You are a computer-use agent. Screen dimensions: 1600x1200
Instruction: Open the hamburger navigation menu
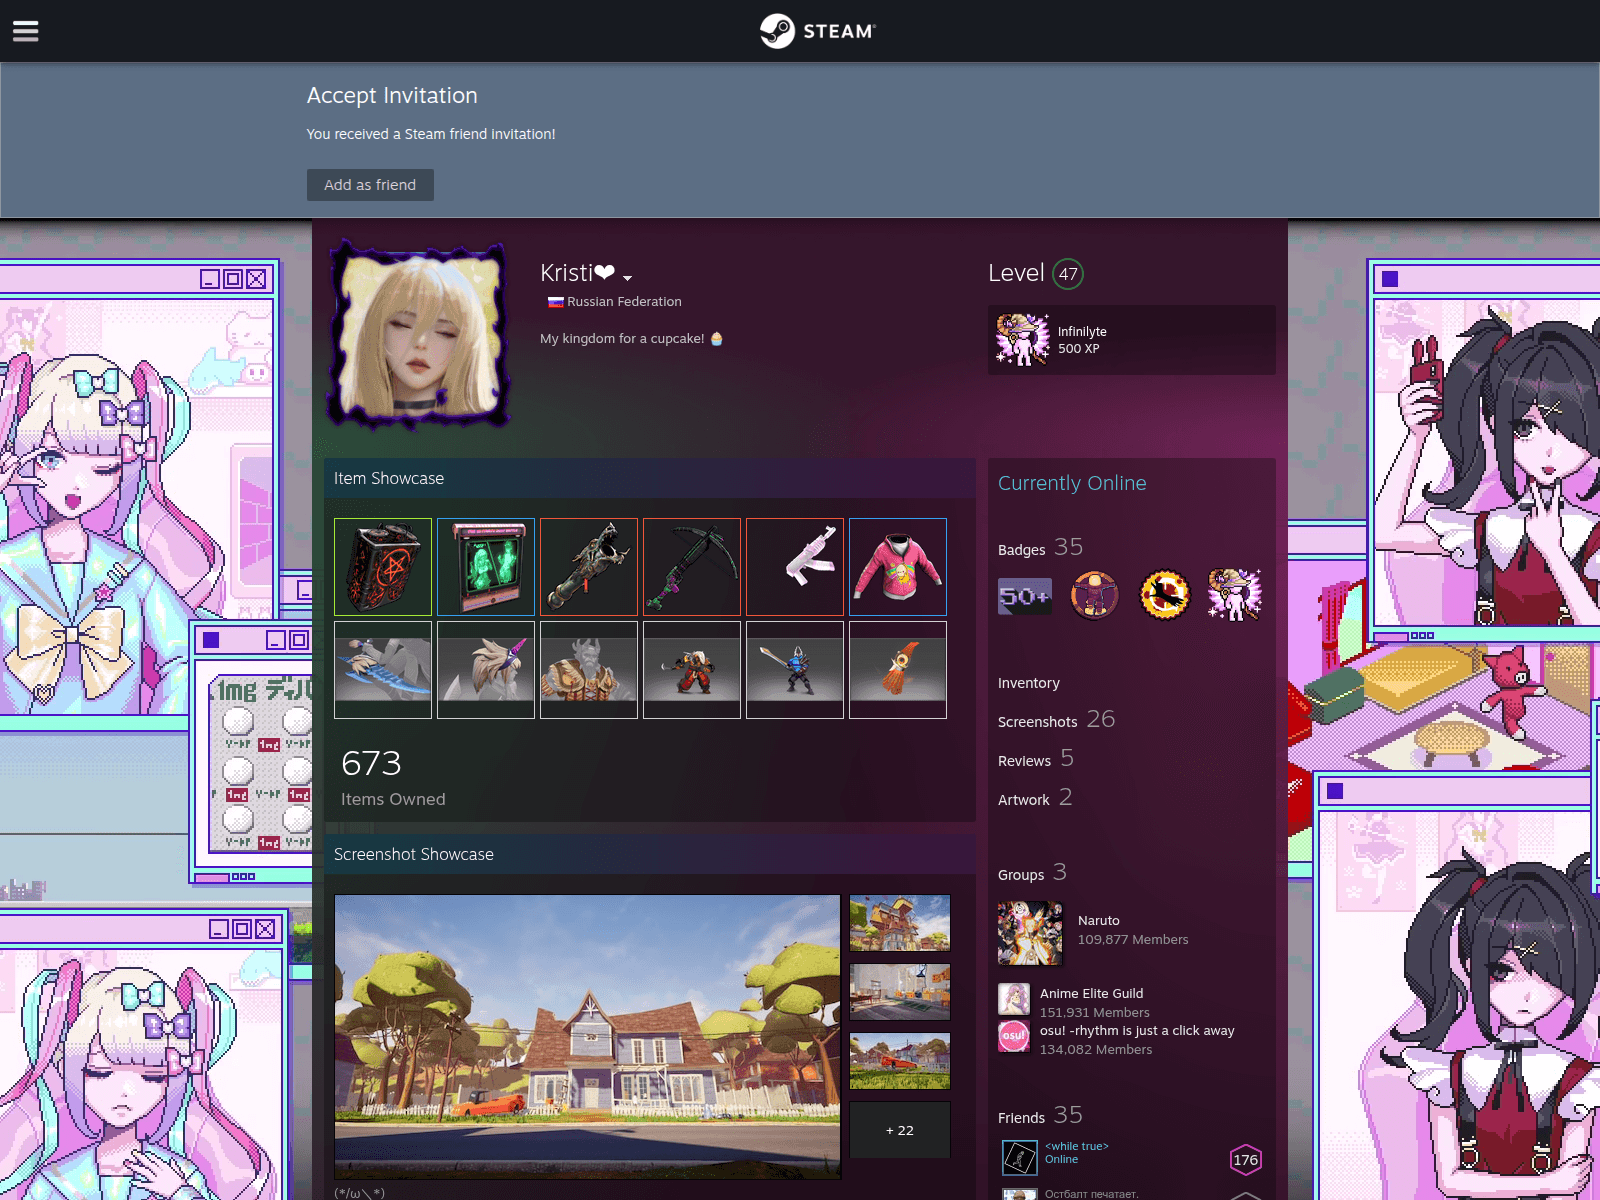coord(26,31)
